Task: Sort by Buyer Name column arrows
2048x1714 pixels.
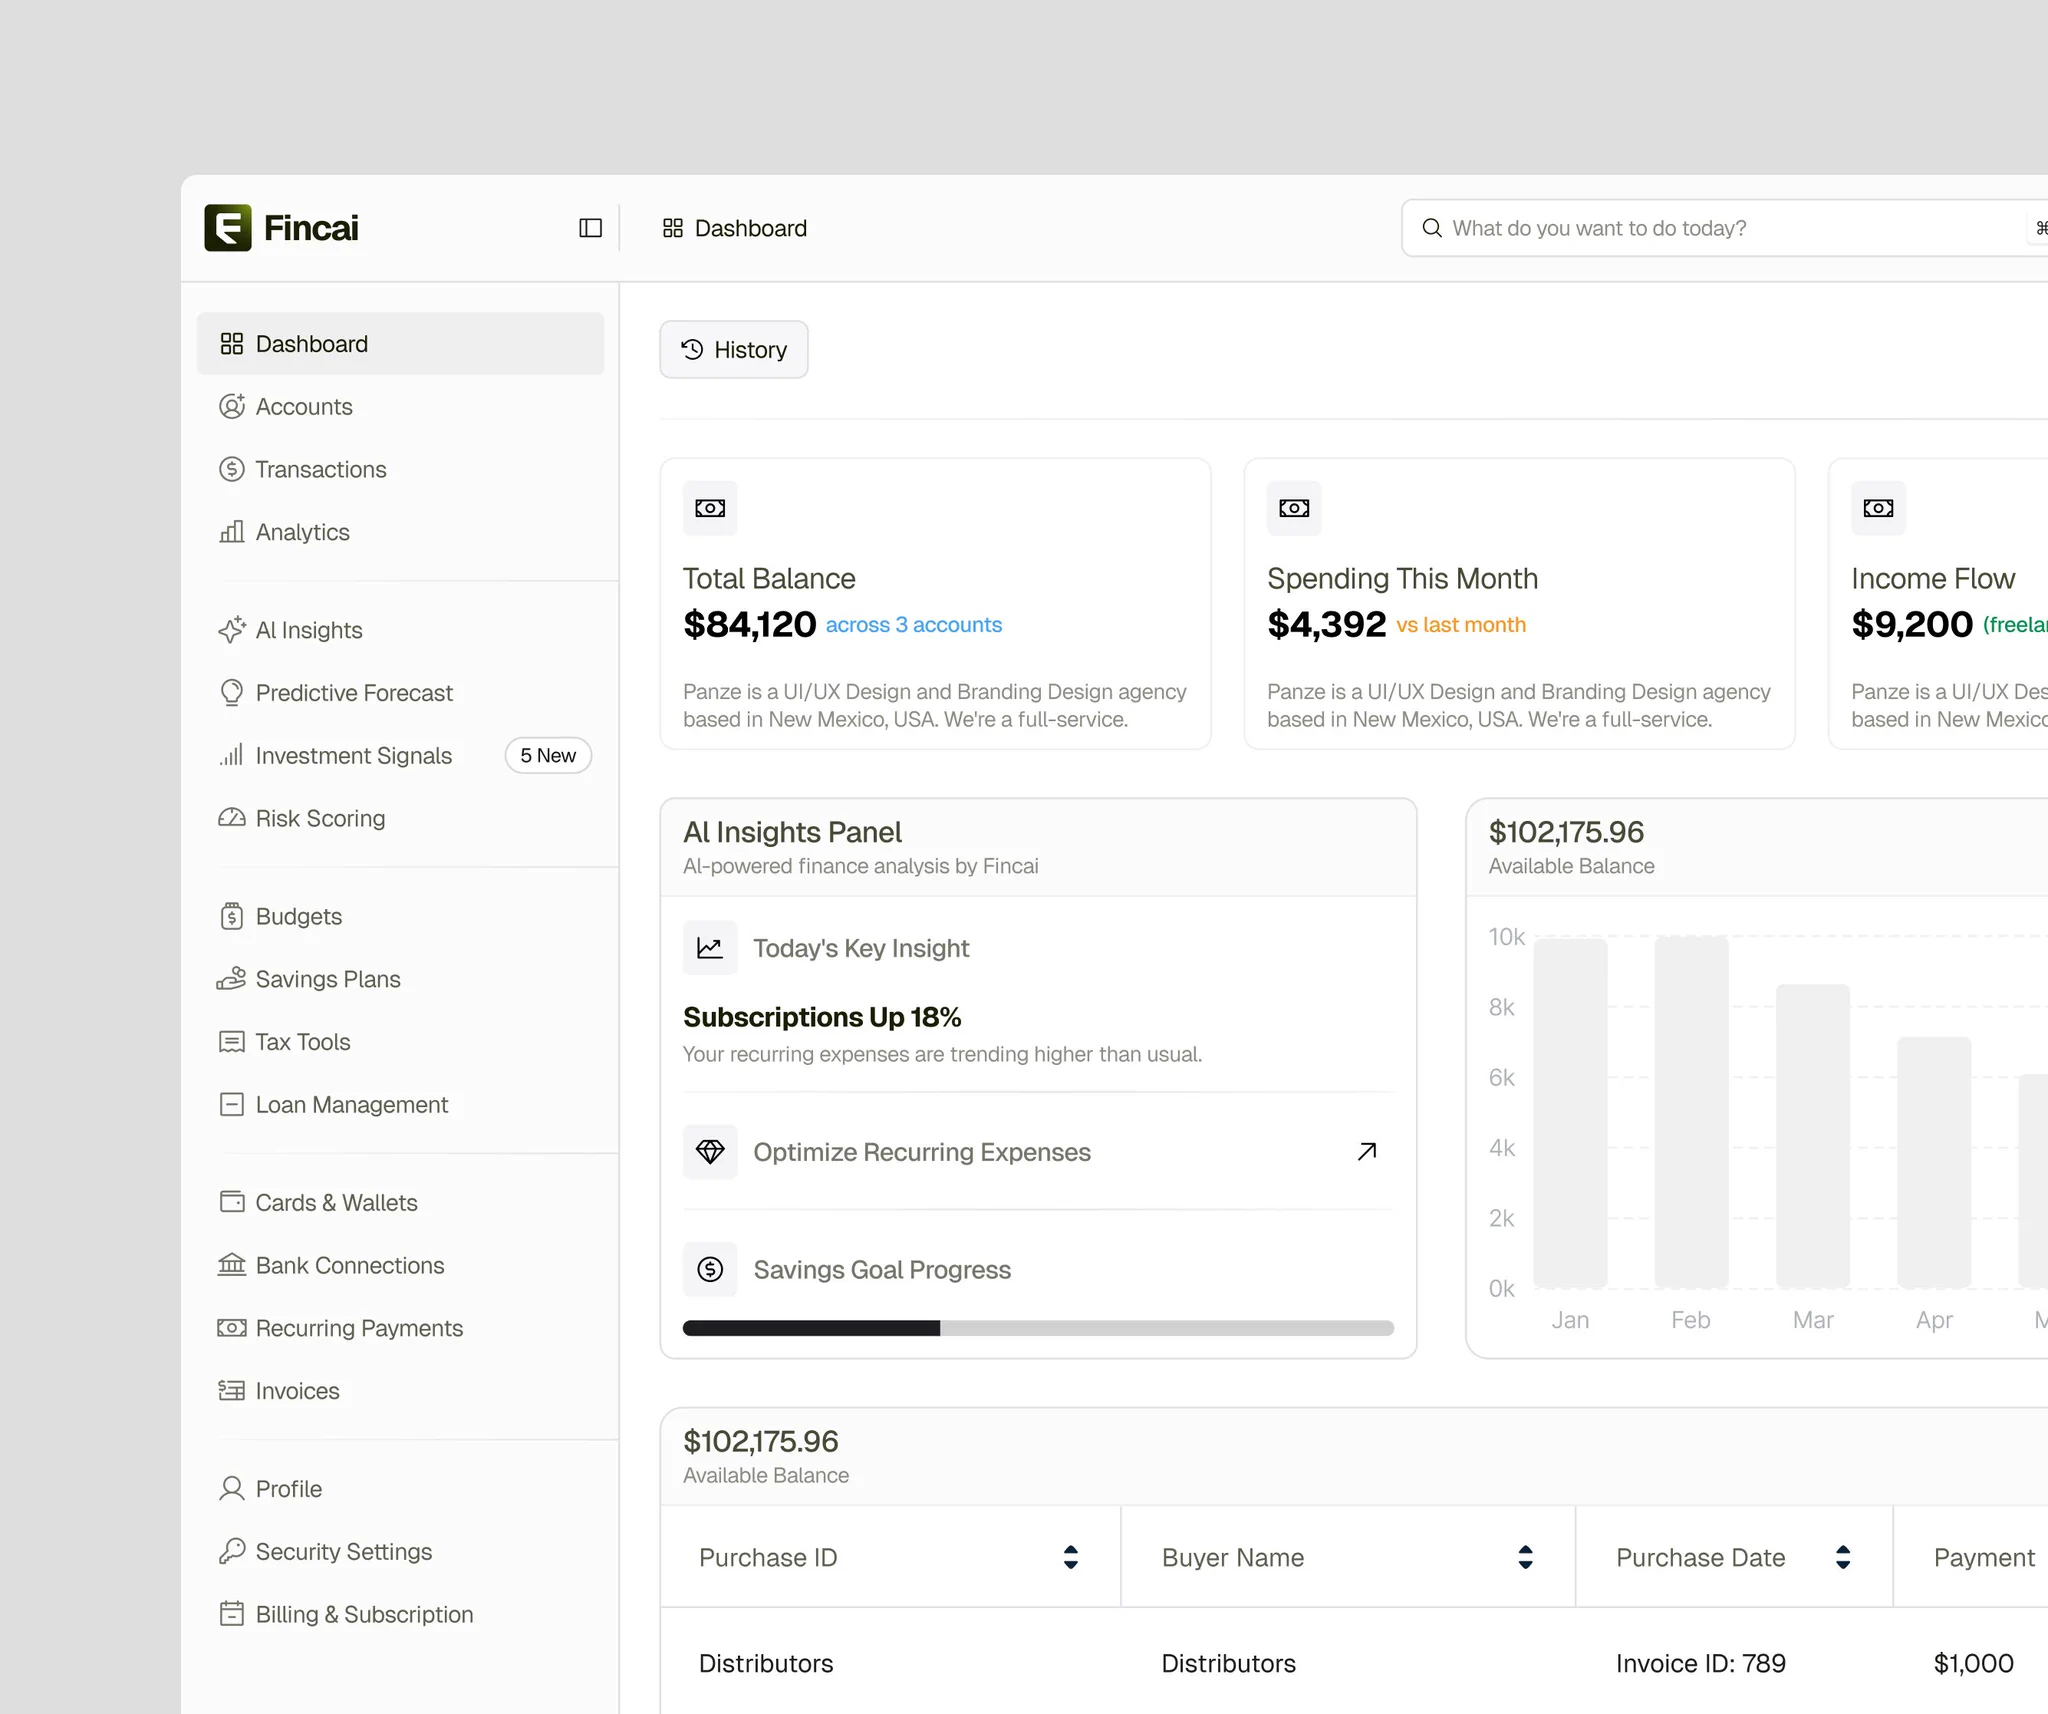Action: [x=1525, y=1557]
